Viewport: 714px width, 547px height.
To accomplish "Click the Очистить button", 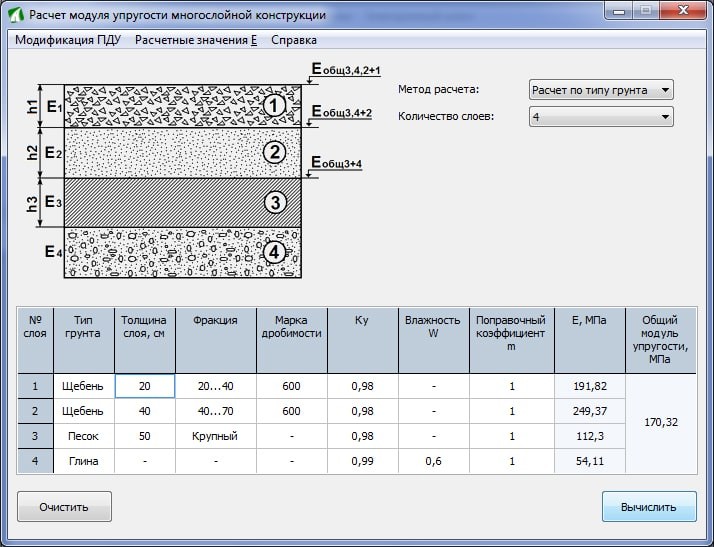I will 64,507.
